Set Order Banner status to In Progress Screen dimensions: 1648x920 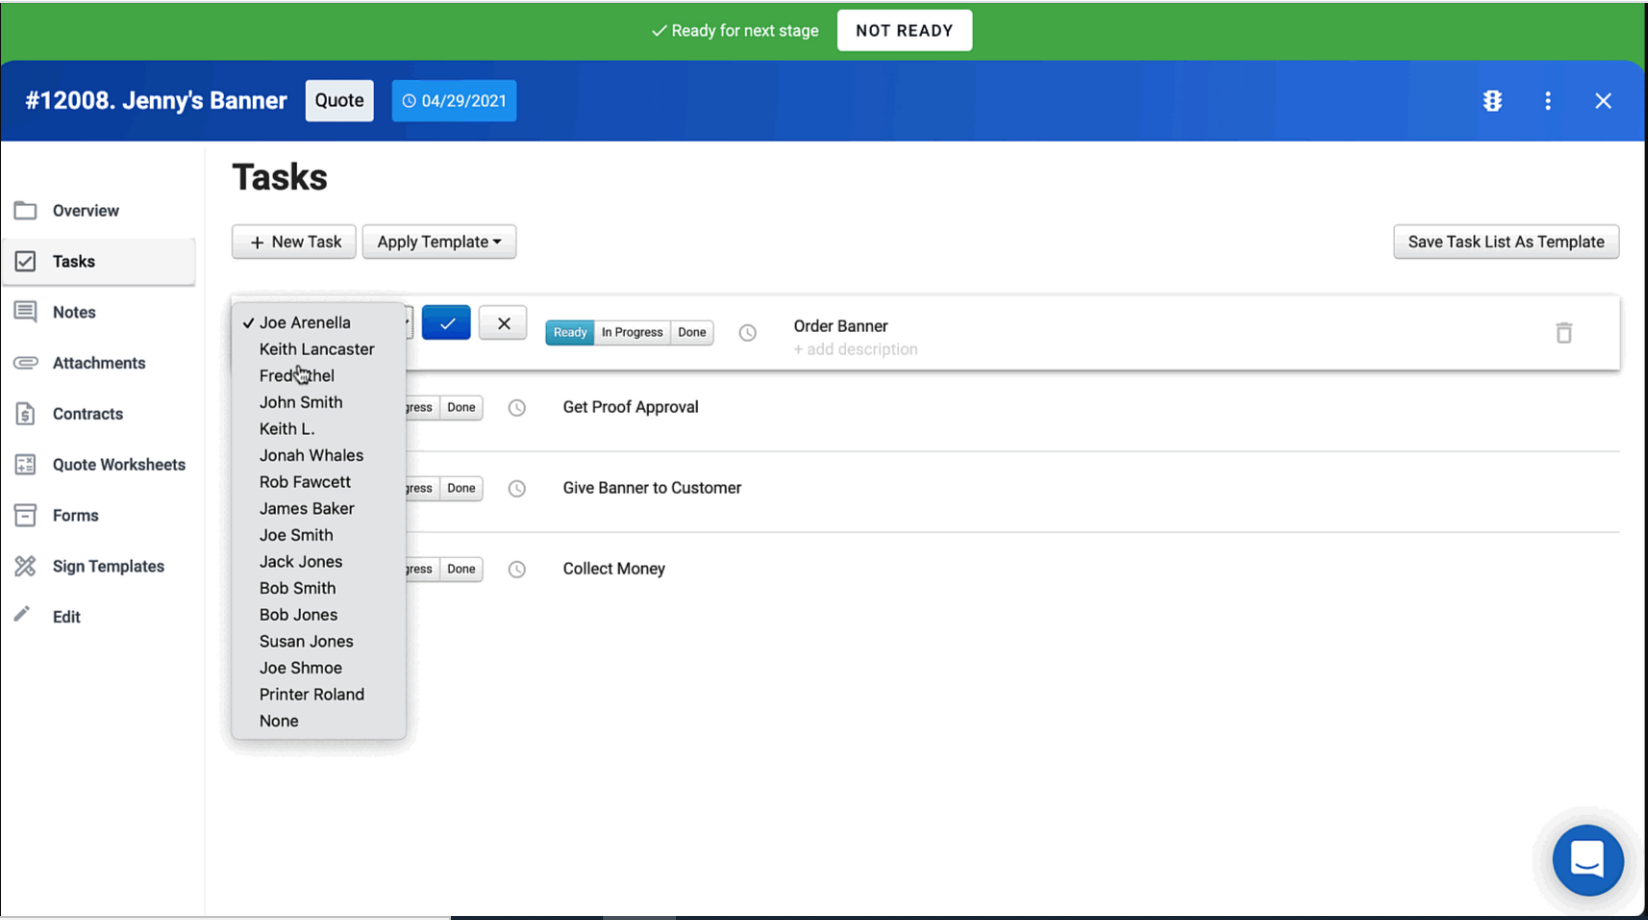point(631,332)
